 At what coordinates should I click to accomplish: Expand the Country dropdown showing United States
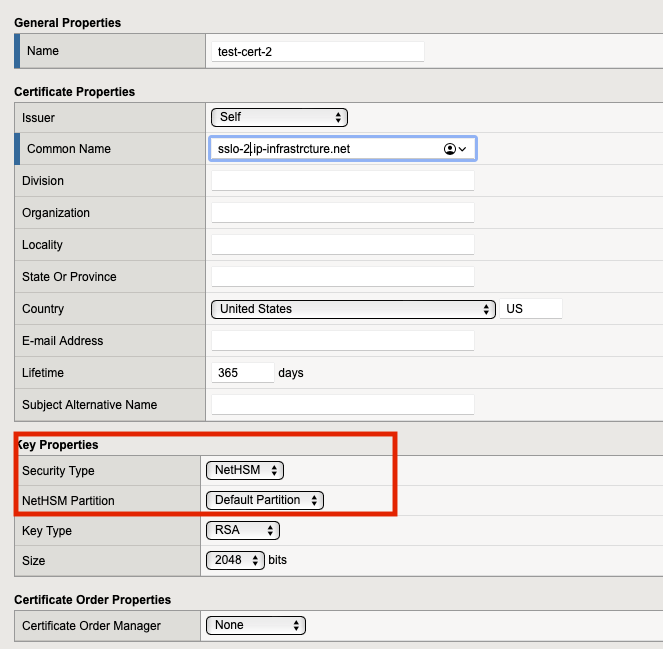(x=353, y=309)
